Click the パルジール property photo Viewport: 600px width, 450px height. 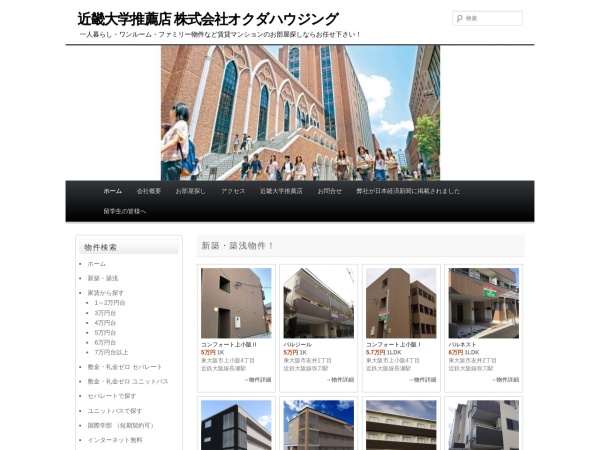[318, 303]
